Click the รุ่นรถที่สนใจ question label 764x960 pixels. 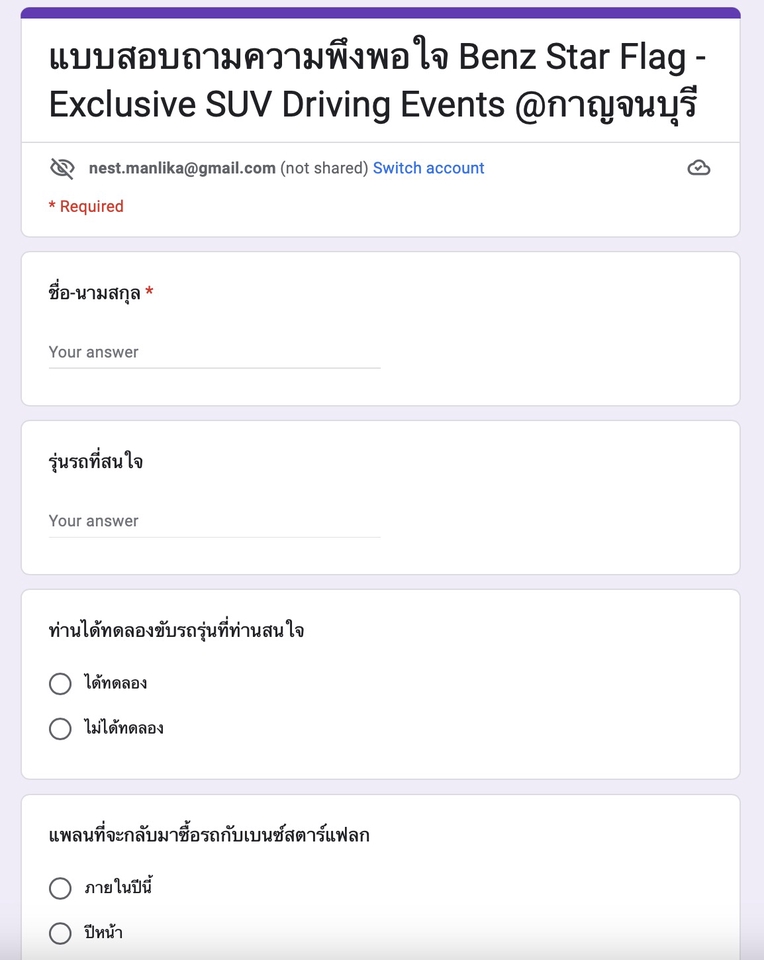[x=96, y=461]
